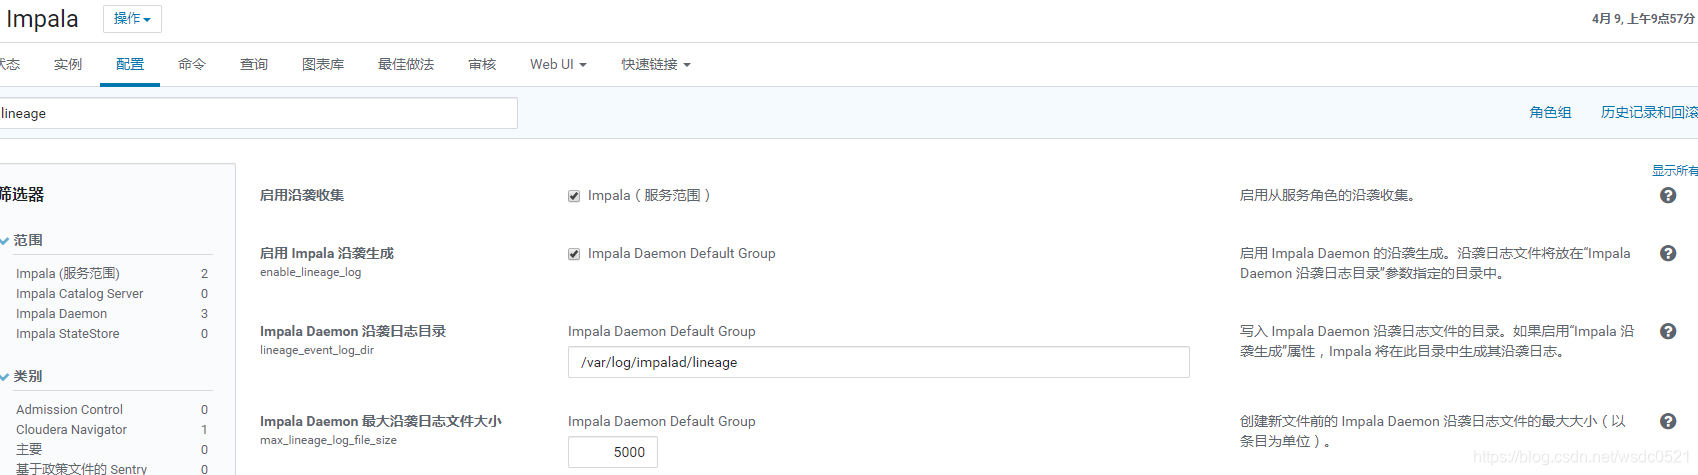
Task: Open the 快速链接 dropdown menu
Action: pos(656,64)
